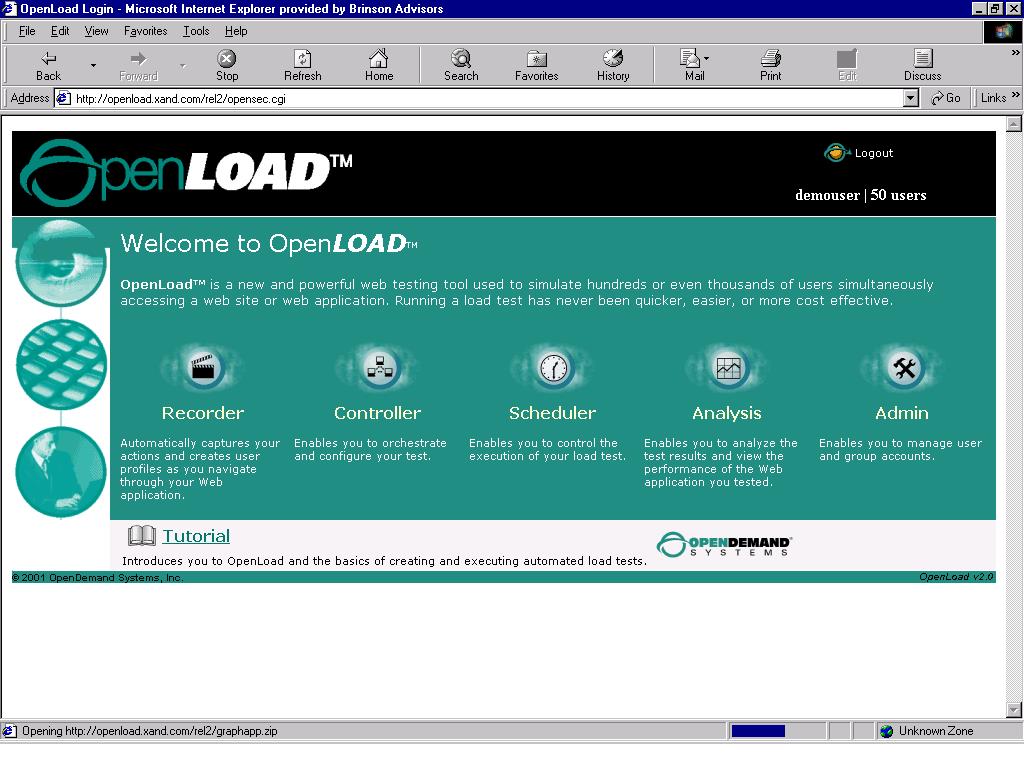
Task: Click the Controller label
Action: point(377,413)
